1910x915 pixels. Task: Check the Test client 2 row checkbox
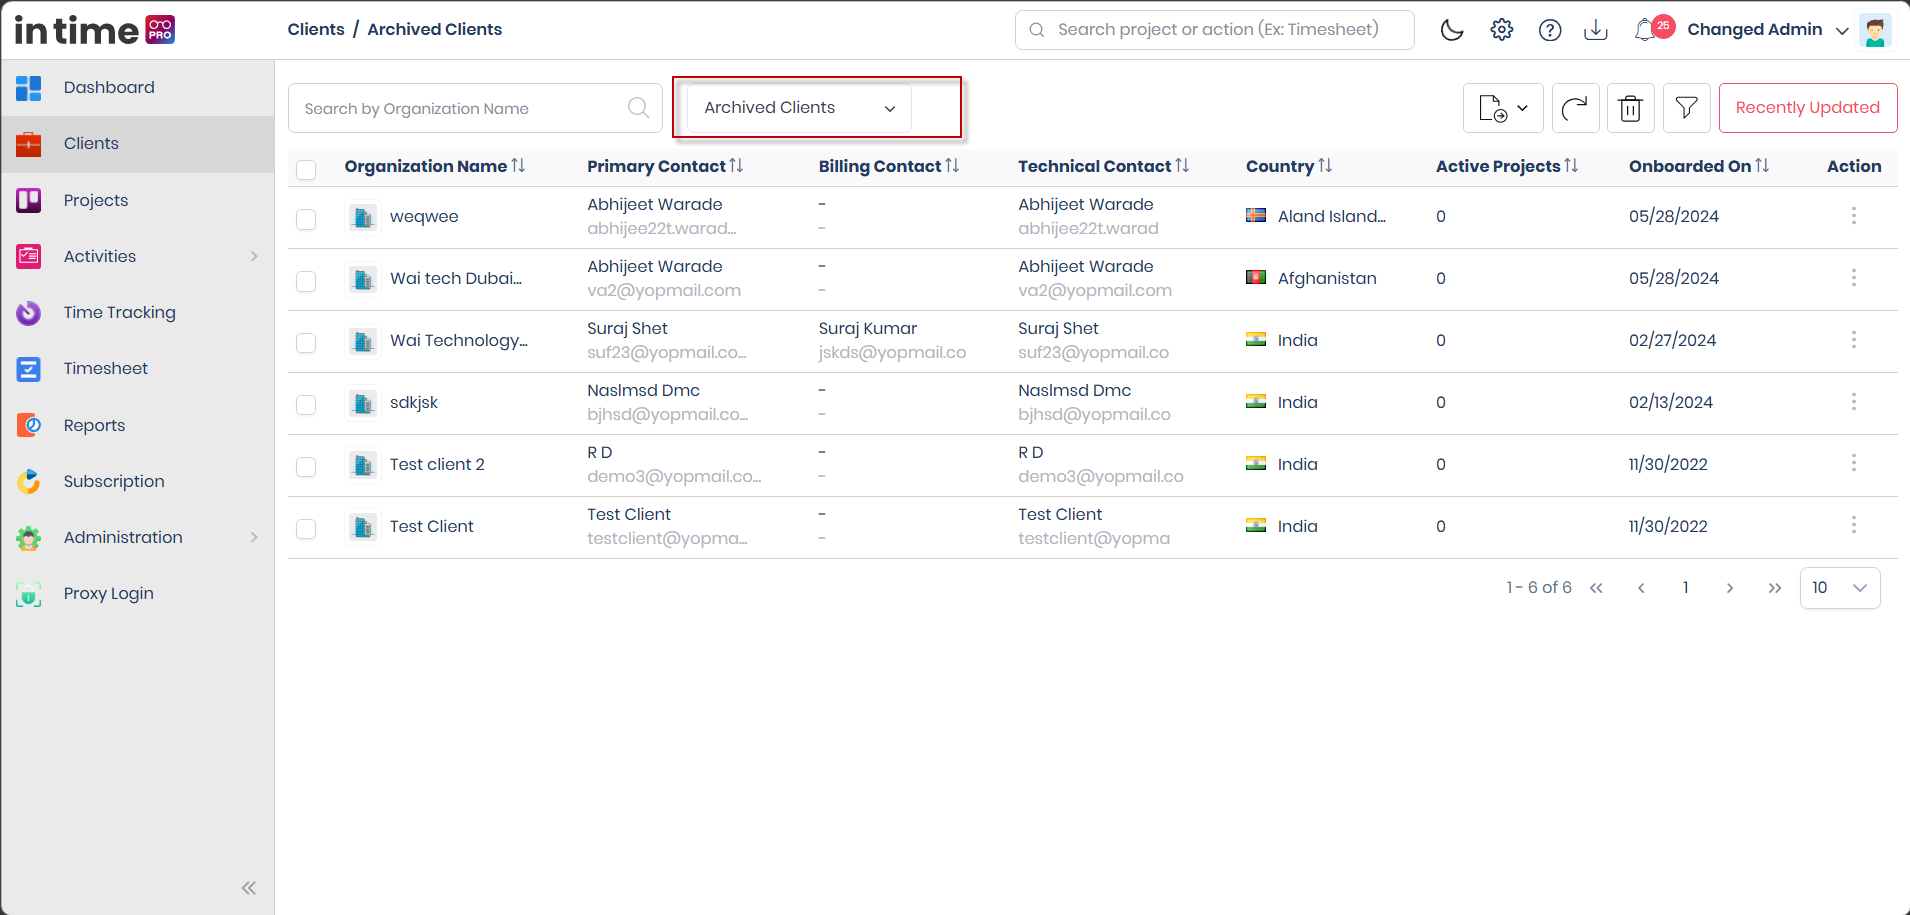tap(306, 467)
